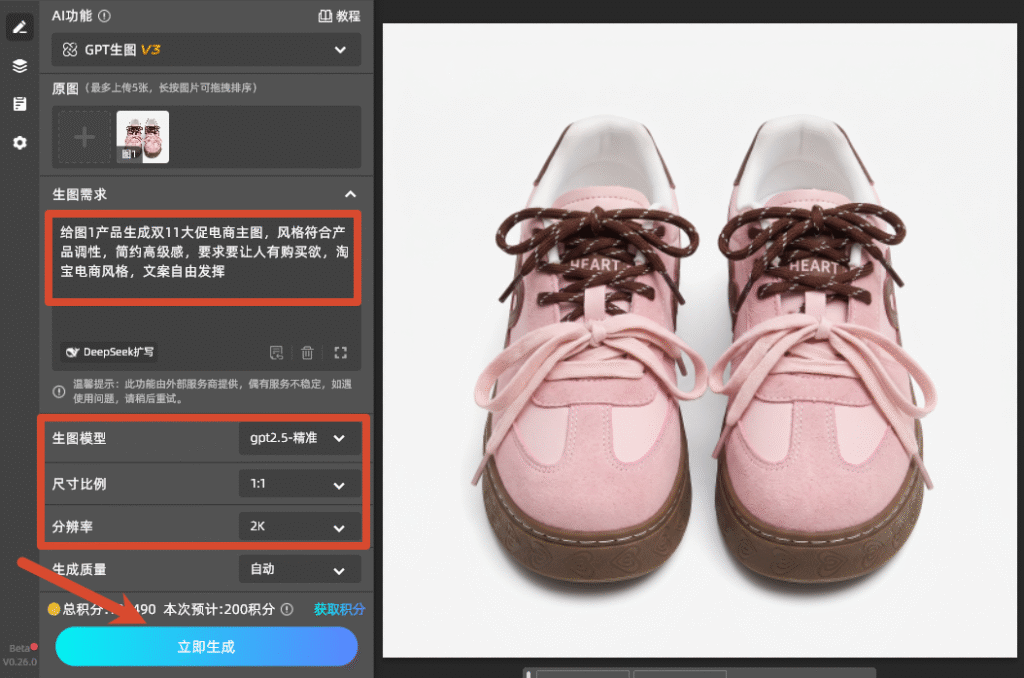Open the 教程 tutorial book icon
1024x678 pixels.
click(x=325, y=16)
